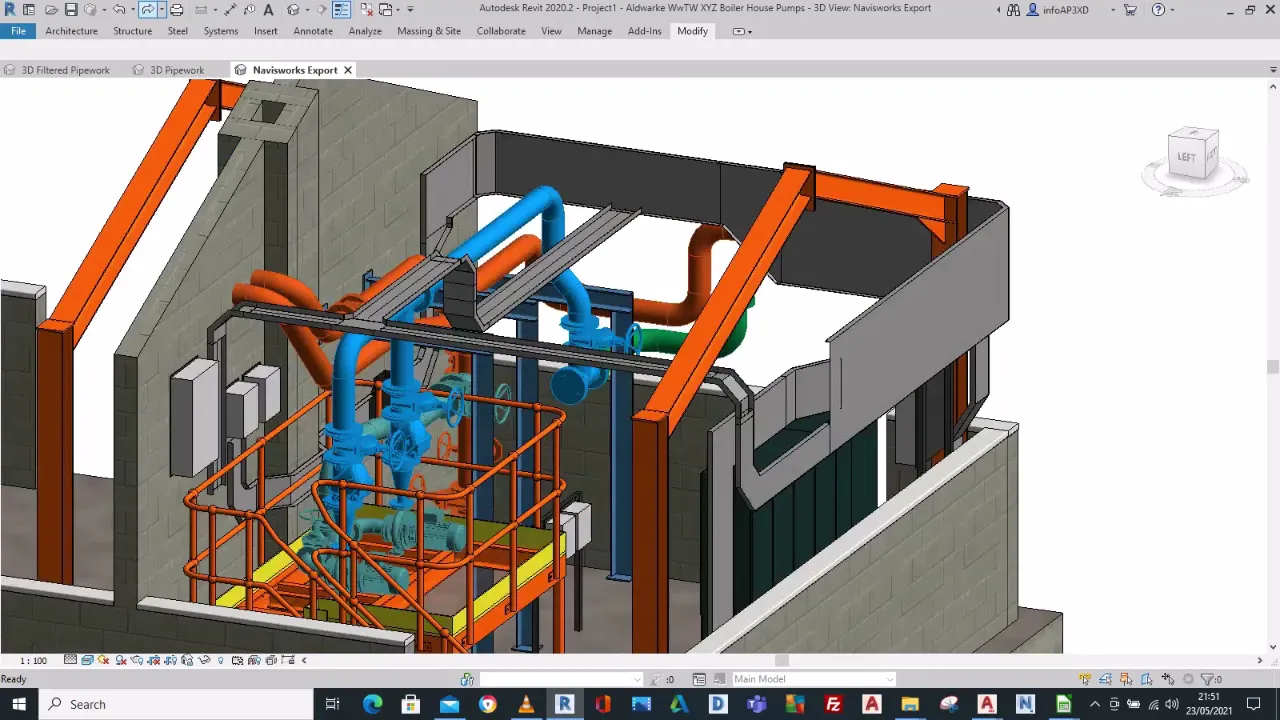Open the Default 3D View
1280x720 pixels.
[293, 10]
